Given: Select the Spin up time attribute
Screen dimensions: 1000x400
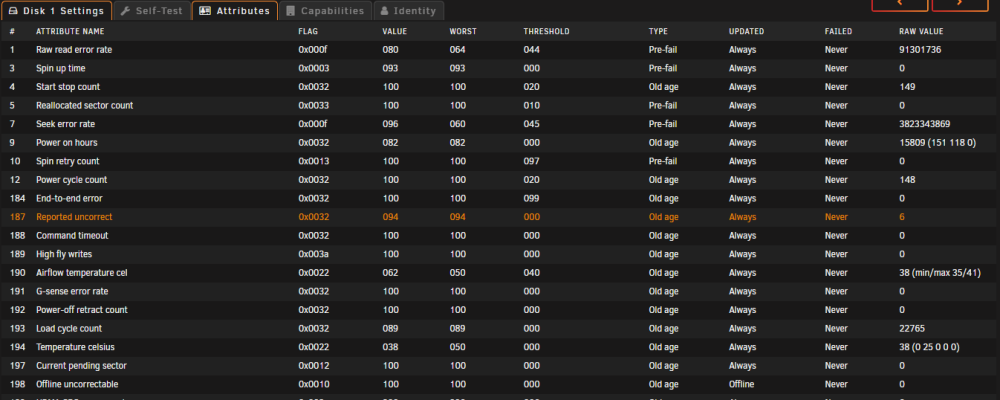Looking at the screenshot, I should click(61, 68).
